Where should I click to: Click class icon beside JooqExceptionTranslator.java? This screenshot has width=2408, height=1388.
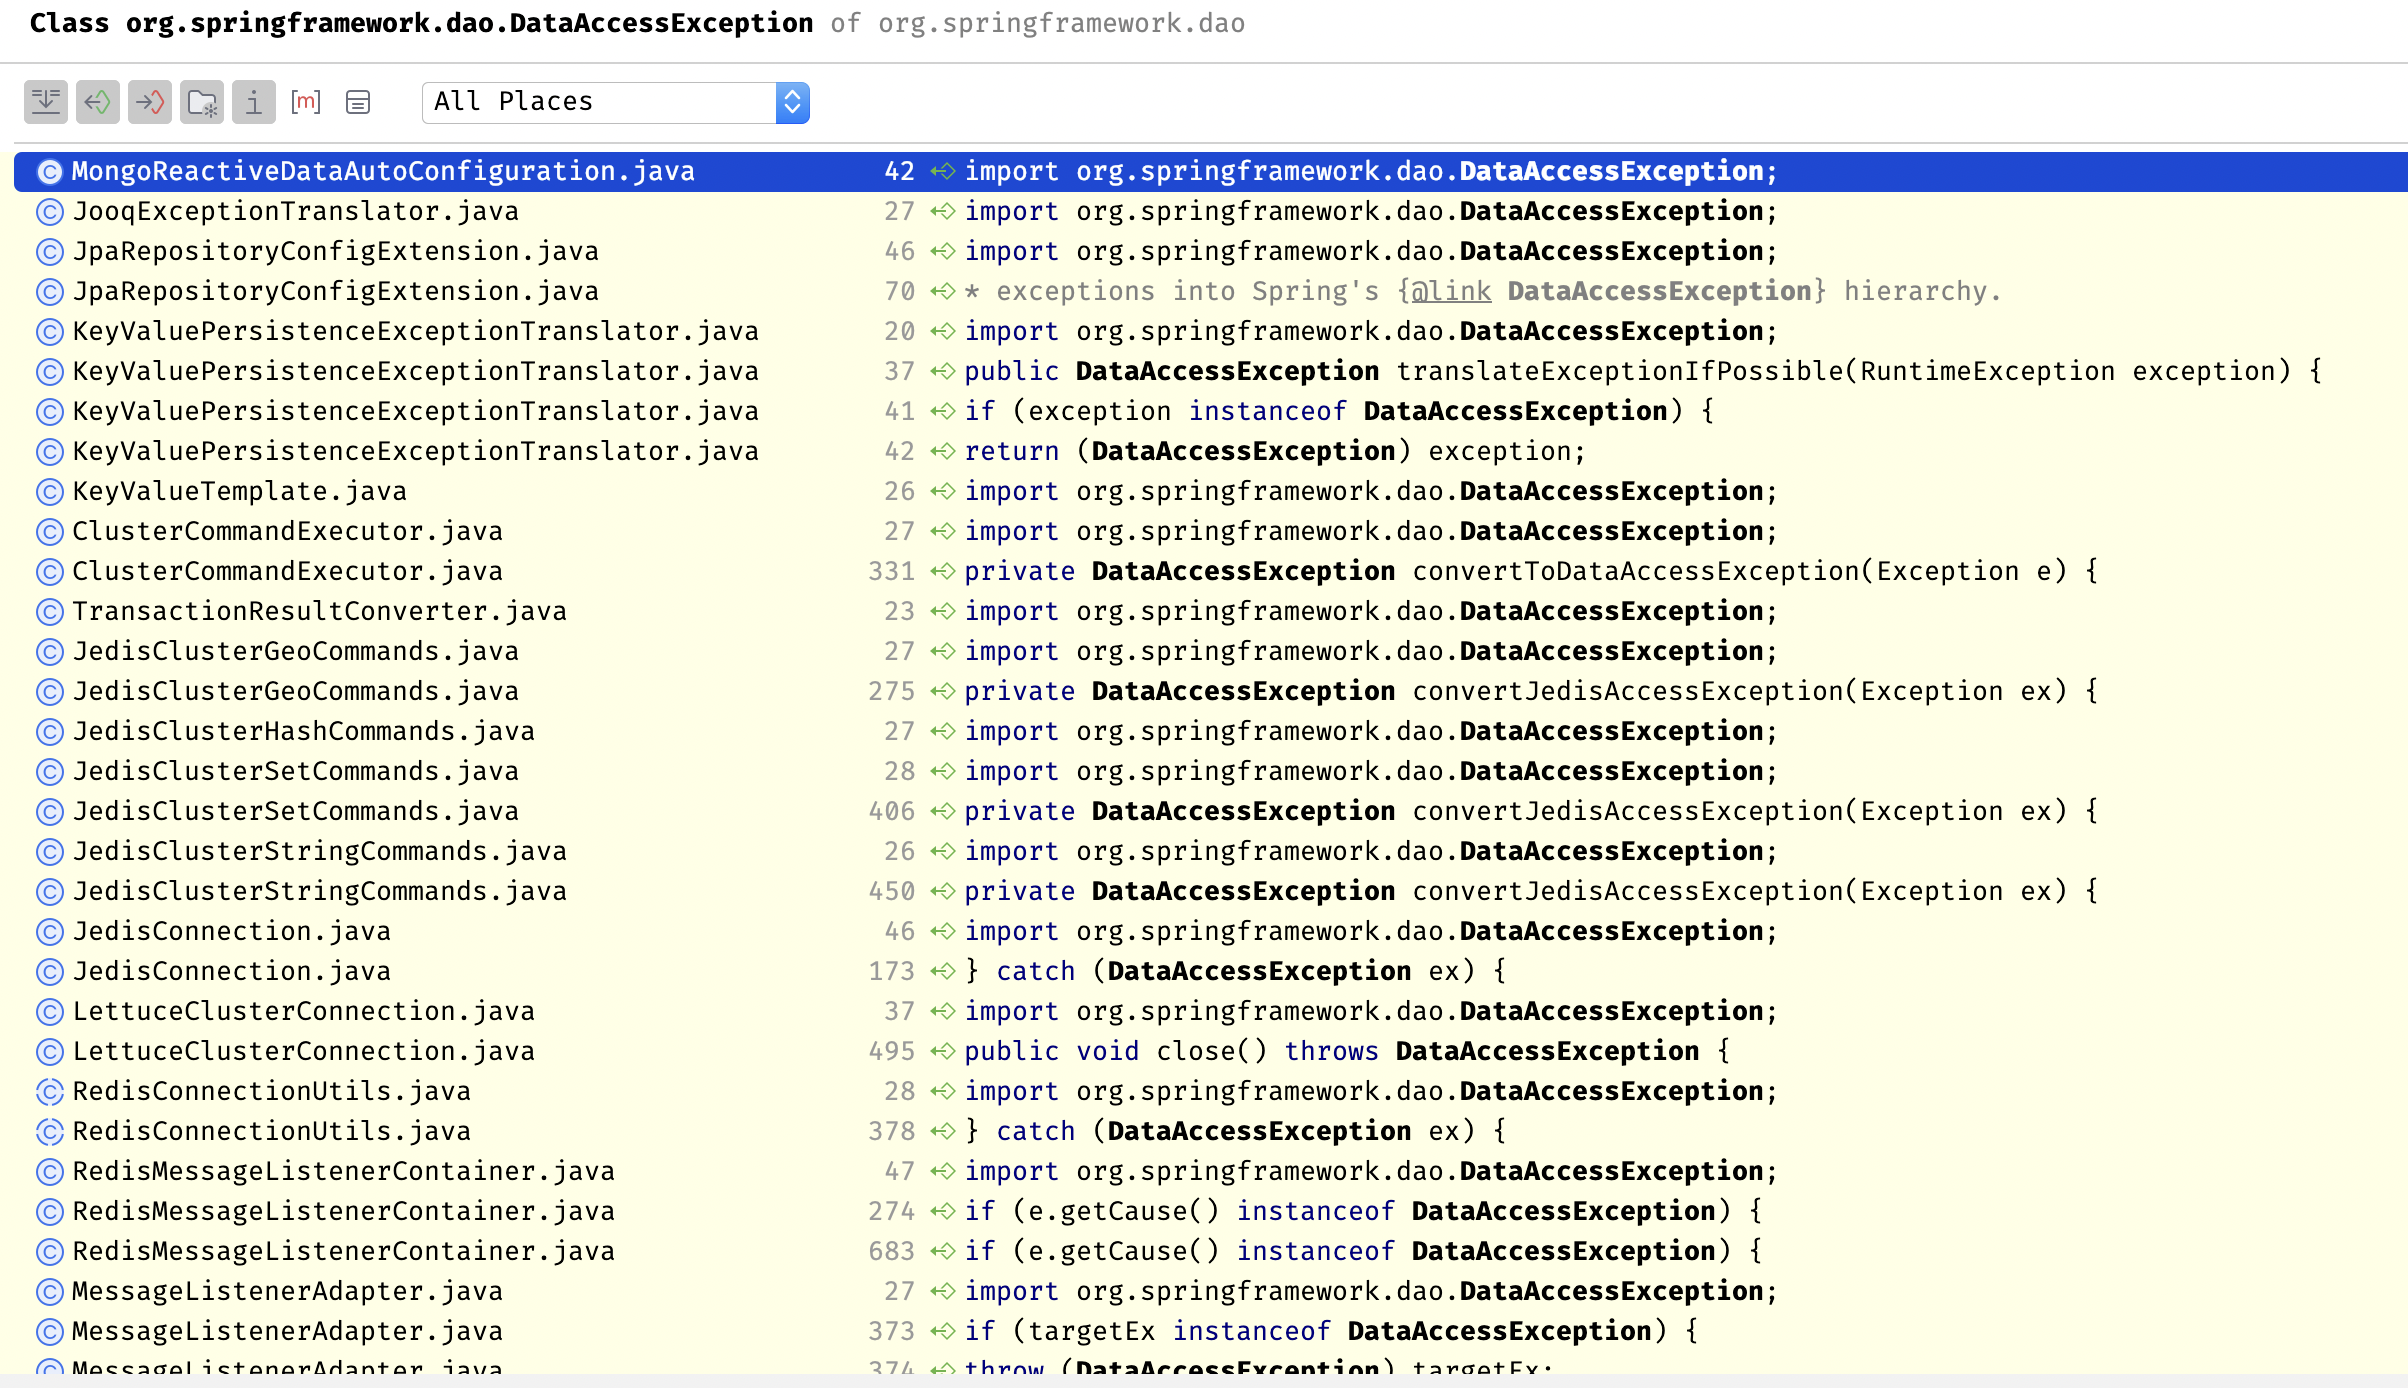[x=50, y=212]
